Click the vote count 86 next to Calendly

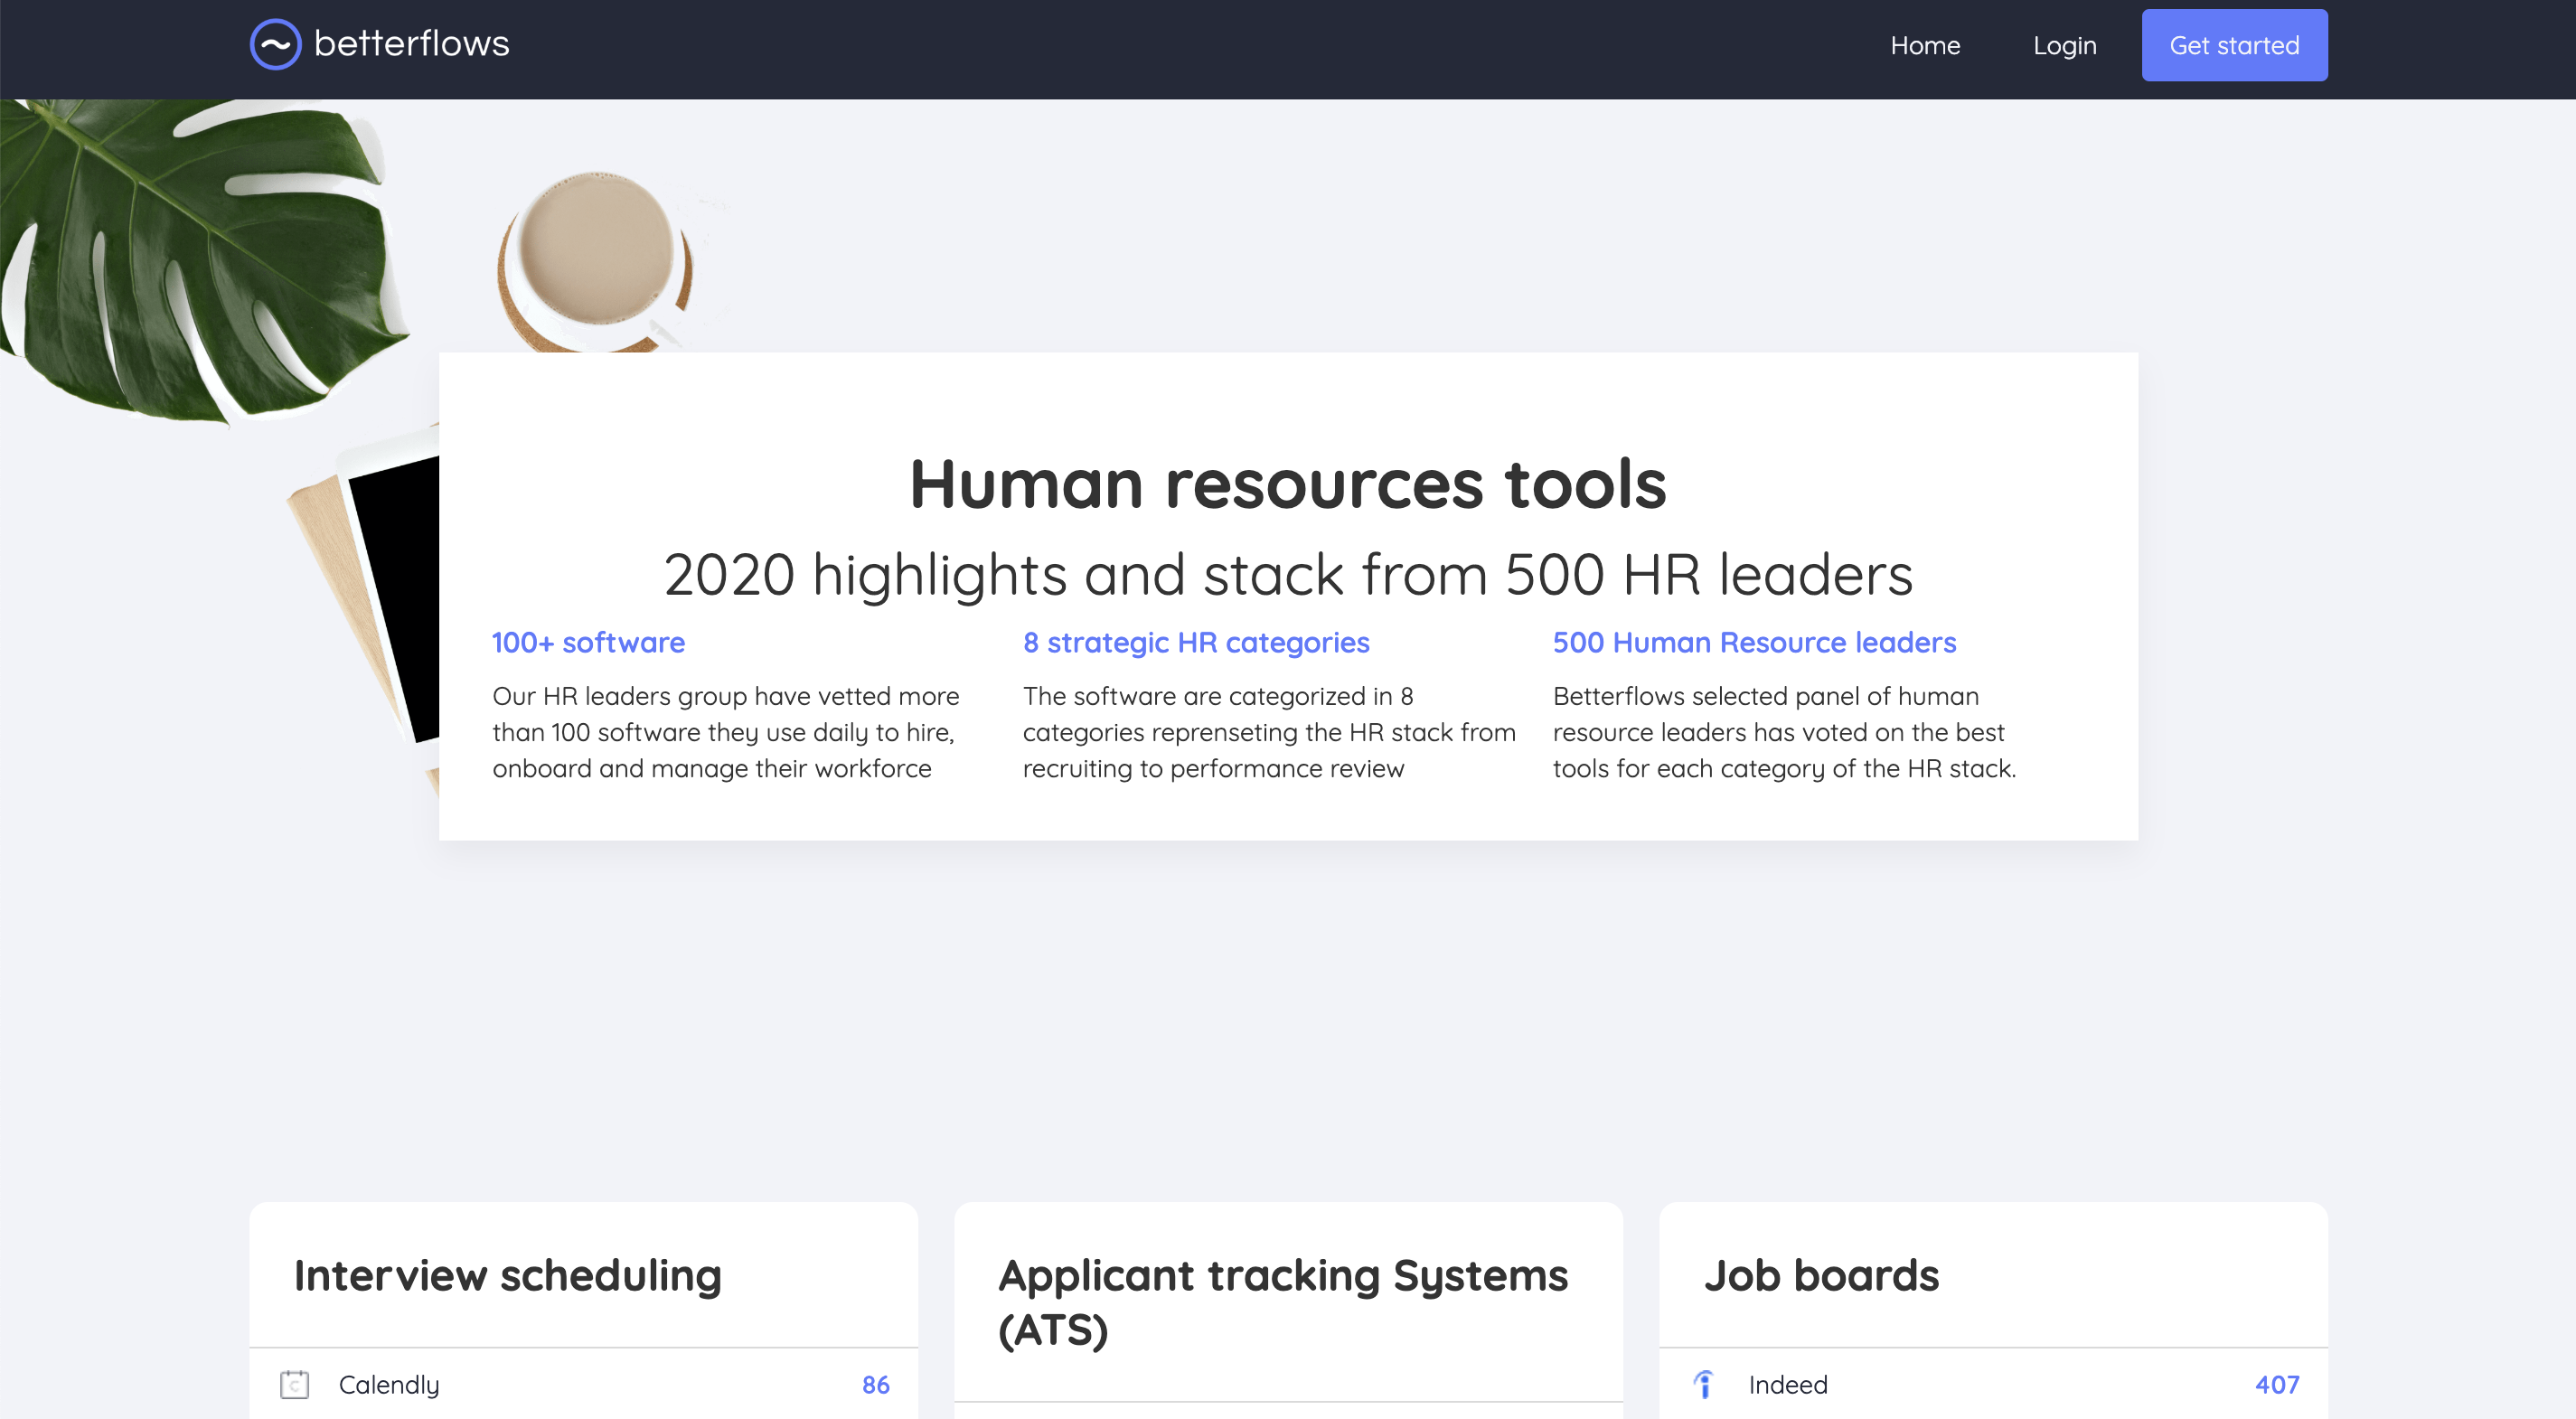tap(875, 1384)
